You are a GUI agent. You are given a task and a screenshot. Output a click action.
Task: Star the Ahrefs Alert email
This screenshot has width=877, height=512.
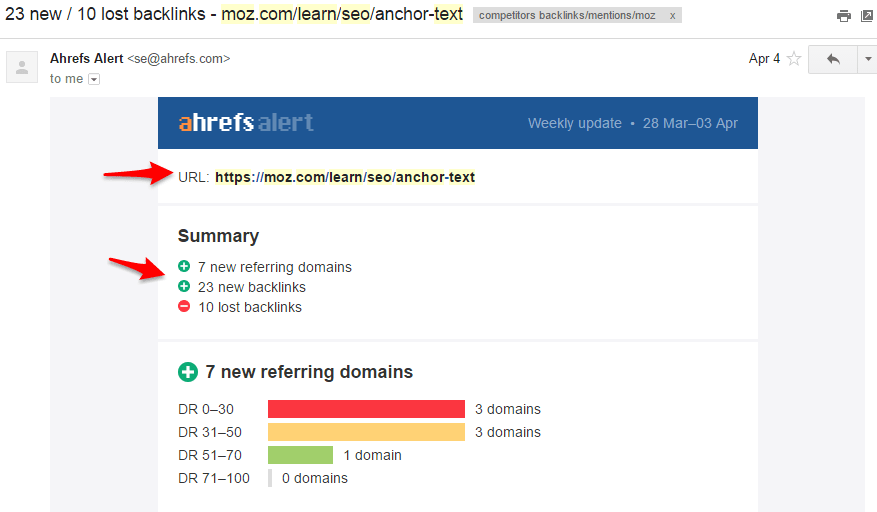pyautogui.click(x=794, y=59)
